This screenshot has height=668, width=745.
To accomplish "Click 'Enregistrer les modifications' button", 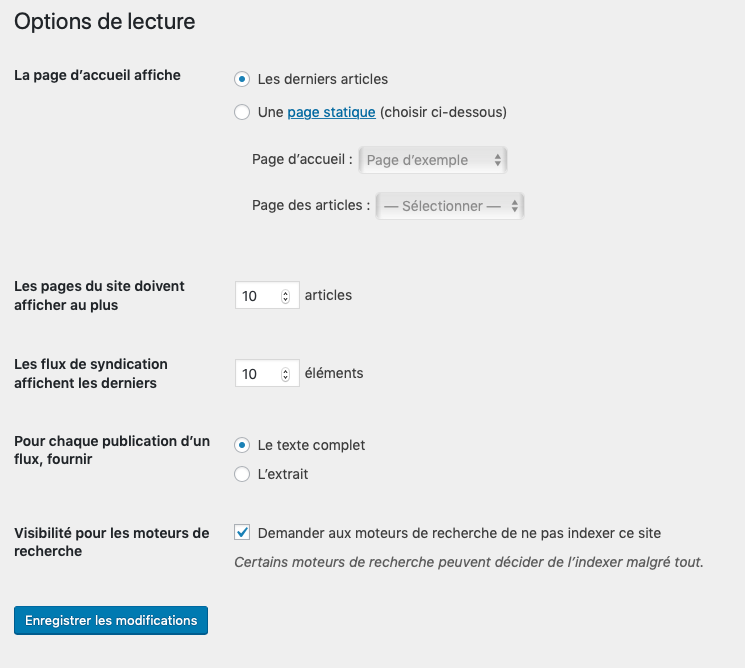I will tap(111, 621).
